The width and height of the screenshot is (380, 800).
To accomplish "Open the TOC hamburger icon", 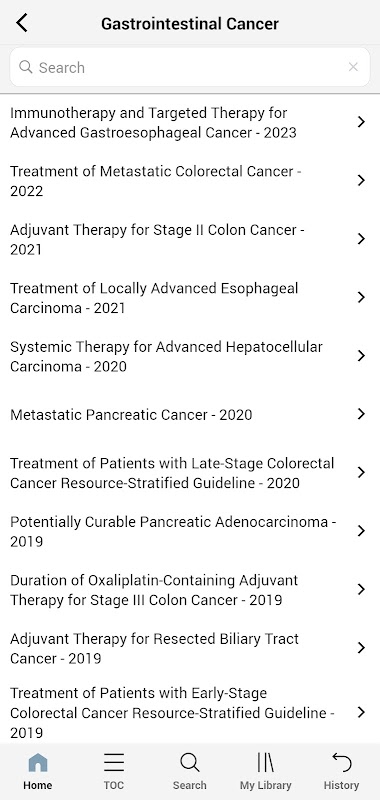I will pyautogui.click(x=114, y=771).
